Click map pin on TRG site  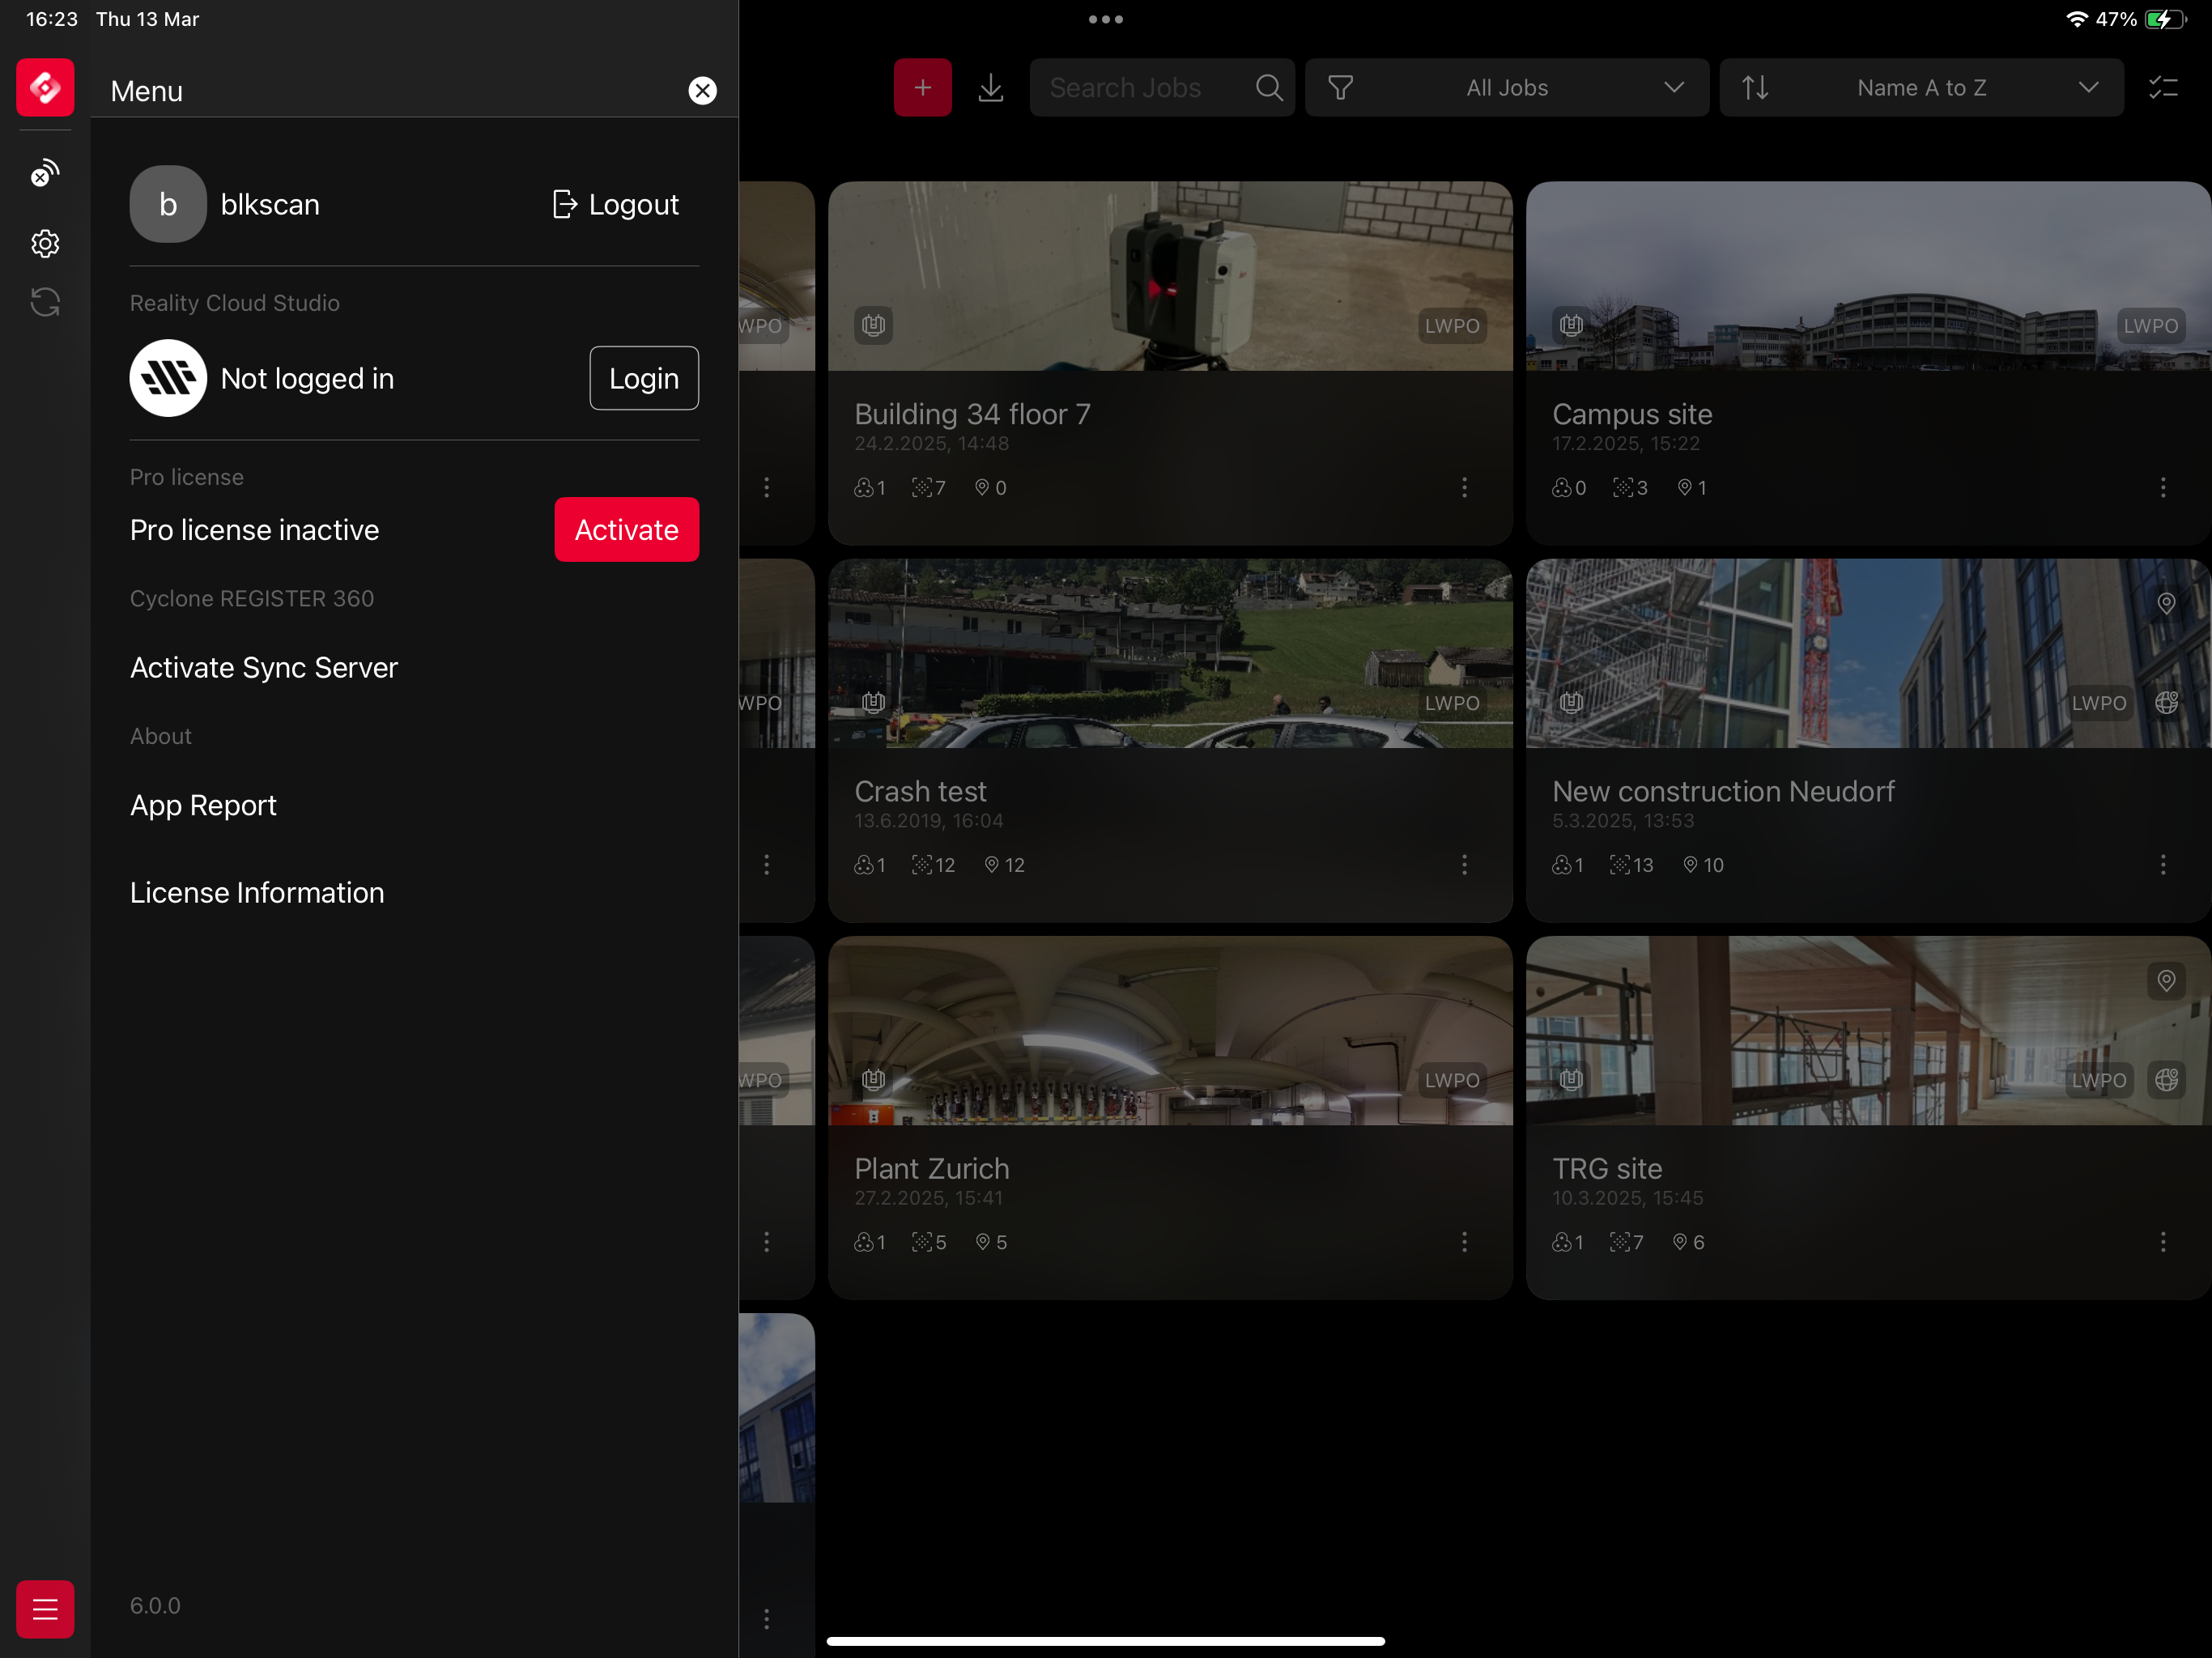[2165, 980]
